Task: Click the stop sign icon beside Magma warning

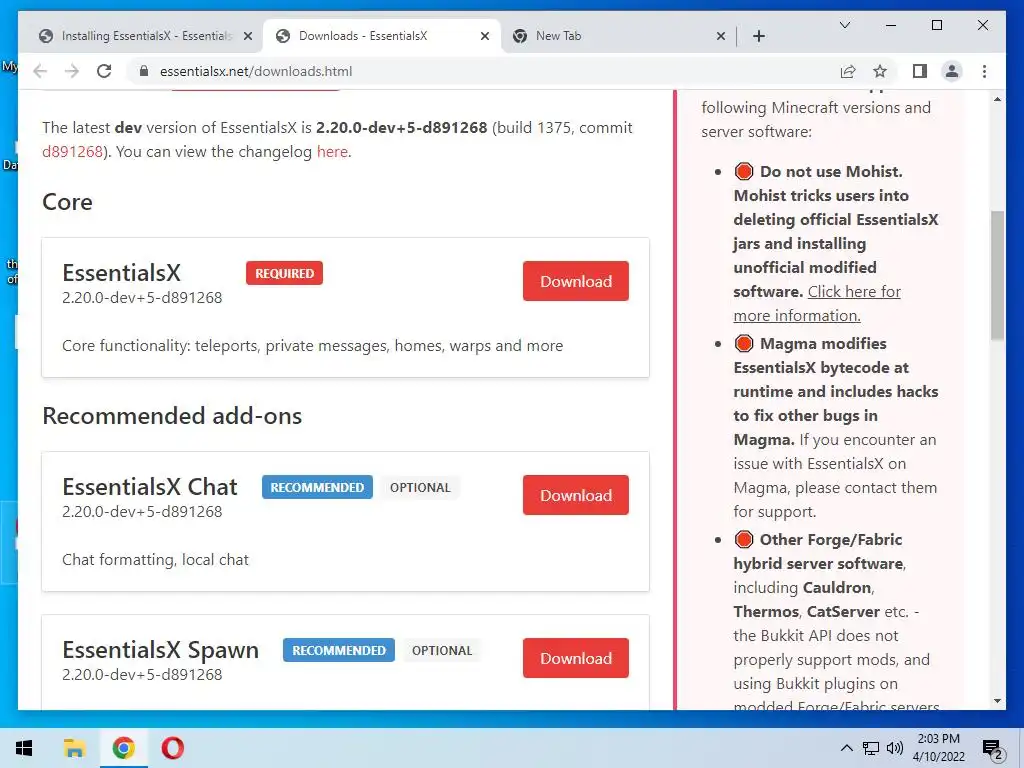Action: (743, 343)
